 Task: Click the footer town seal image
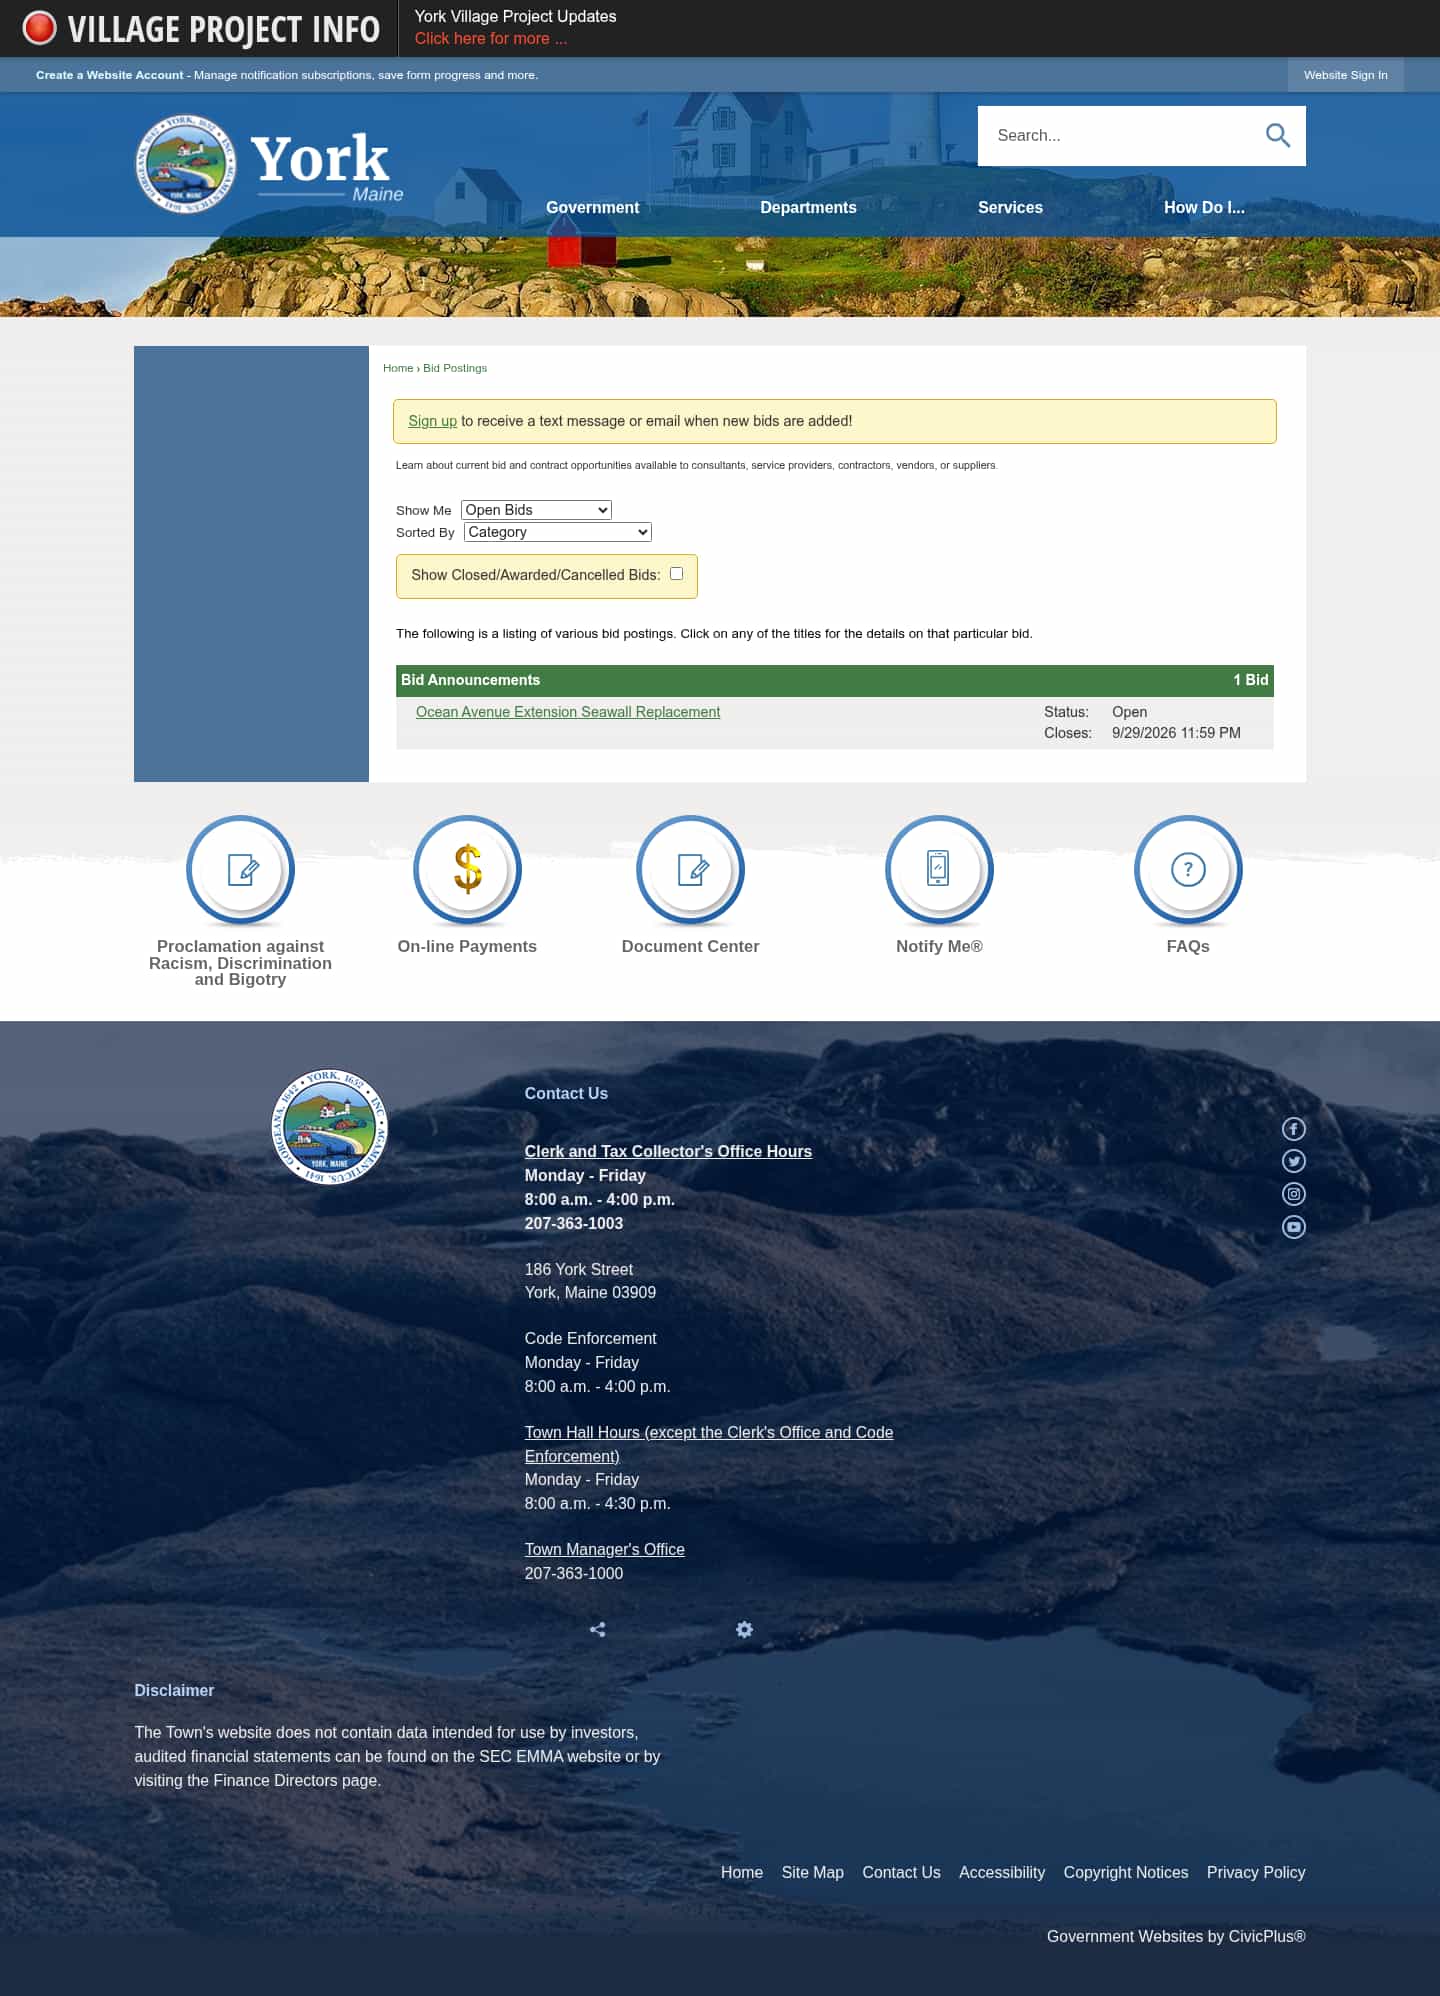coord(330,1127)
